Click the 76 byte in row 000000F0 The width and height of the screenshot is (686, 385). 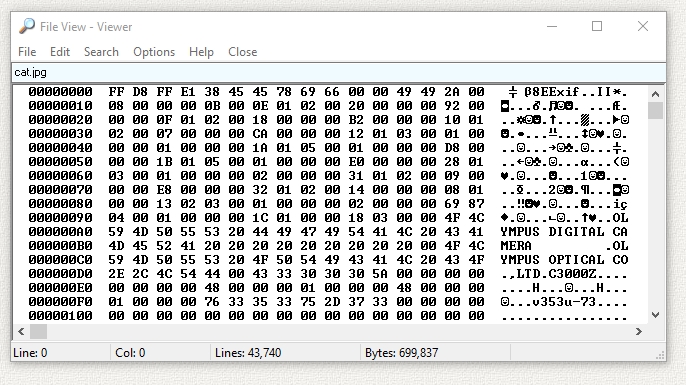(212, 302)
